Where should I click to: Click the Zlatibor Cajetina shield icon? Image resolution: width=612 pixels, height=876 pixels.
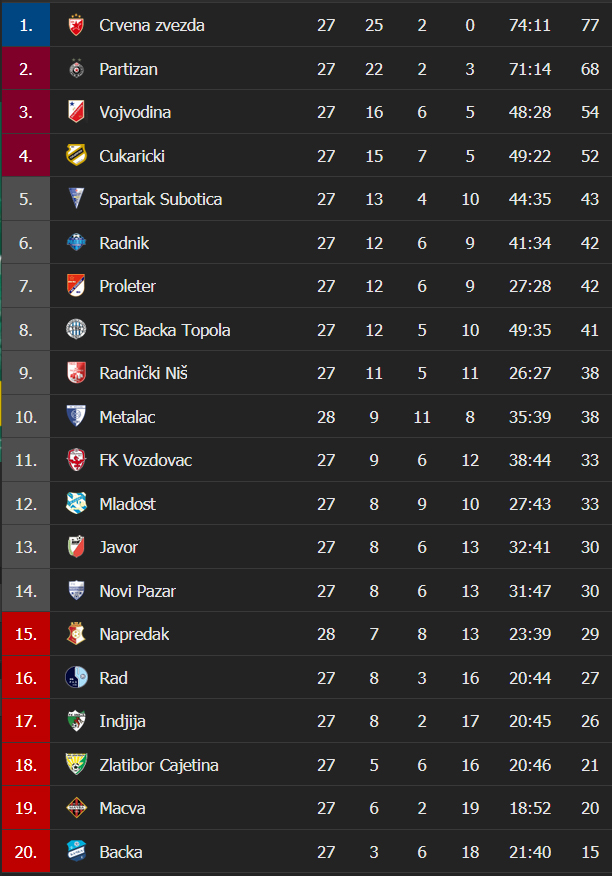76,764
